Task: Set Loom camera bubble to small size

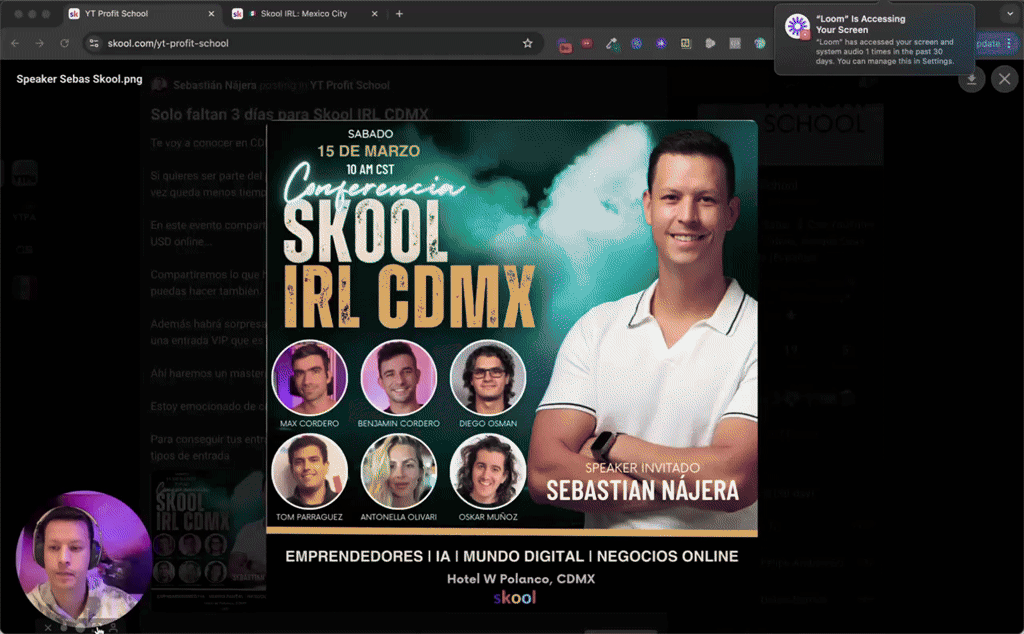Action: pos(64,628)
